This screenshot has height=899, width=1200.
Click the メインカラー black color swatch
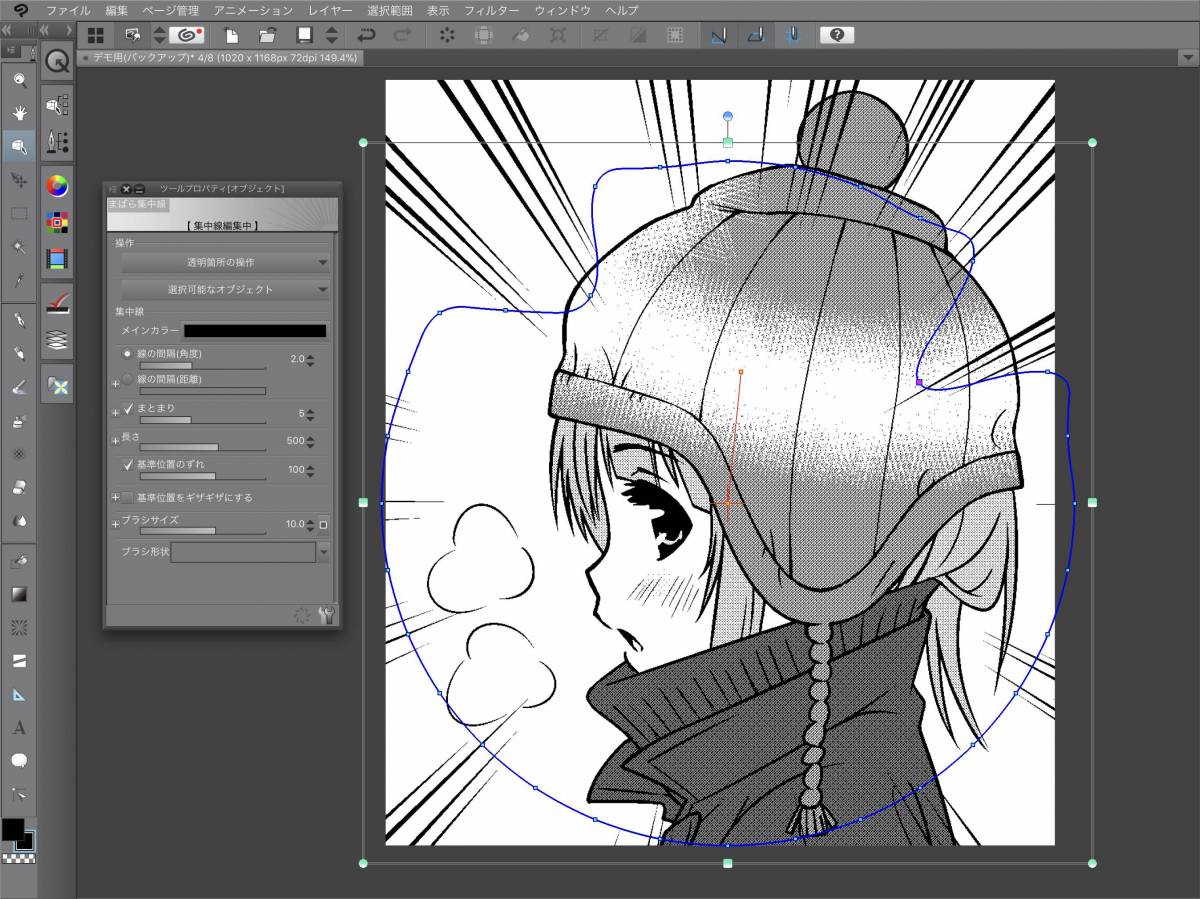coord(255,330)
